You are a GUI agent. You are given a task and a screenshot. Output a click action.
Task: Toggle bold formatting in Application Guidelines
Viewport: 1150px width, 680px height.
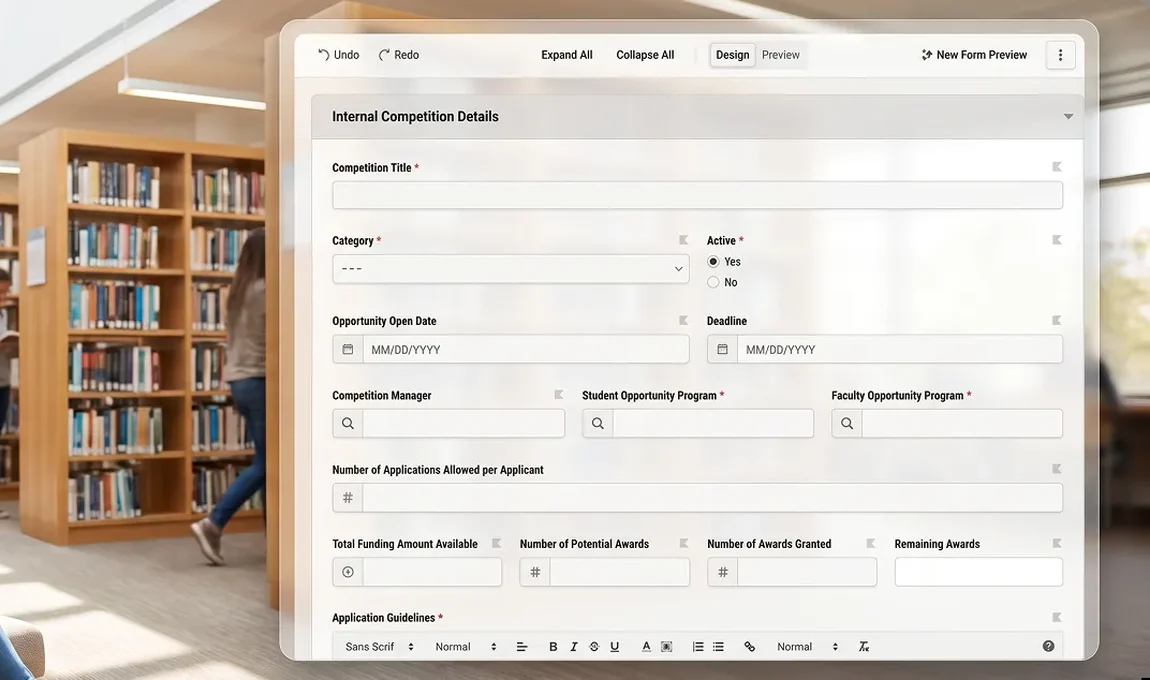553,646
